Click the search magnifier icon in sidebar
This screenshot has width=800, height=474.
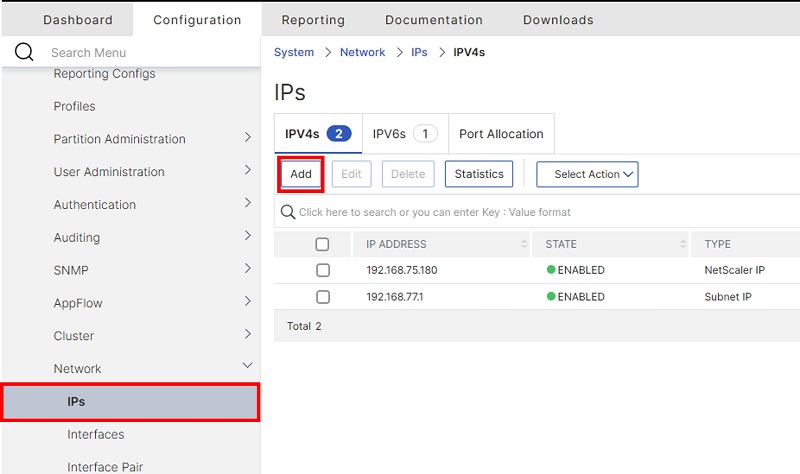point(24,52)
